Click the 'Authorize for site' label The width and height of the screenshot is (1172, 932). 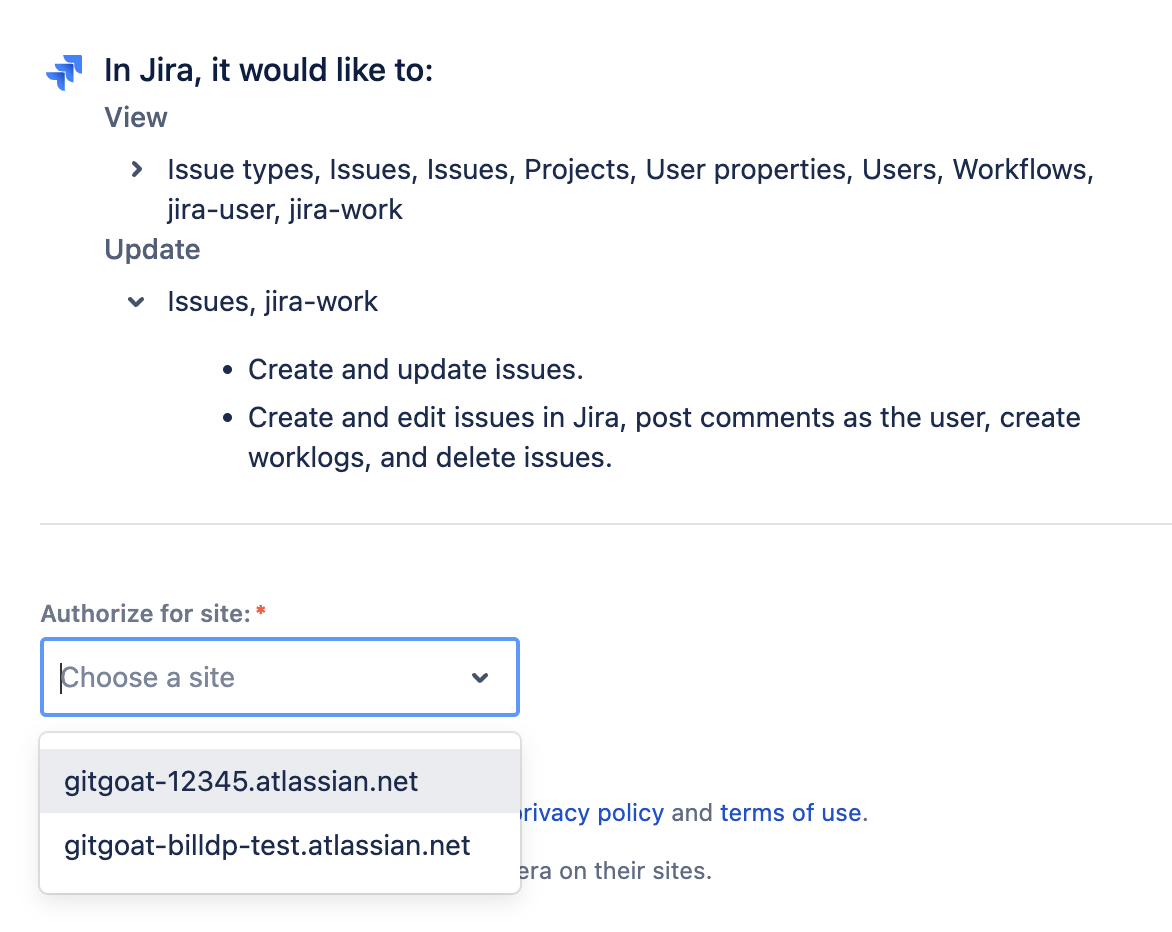point(145,614)
